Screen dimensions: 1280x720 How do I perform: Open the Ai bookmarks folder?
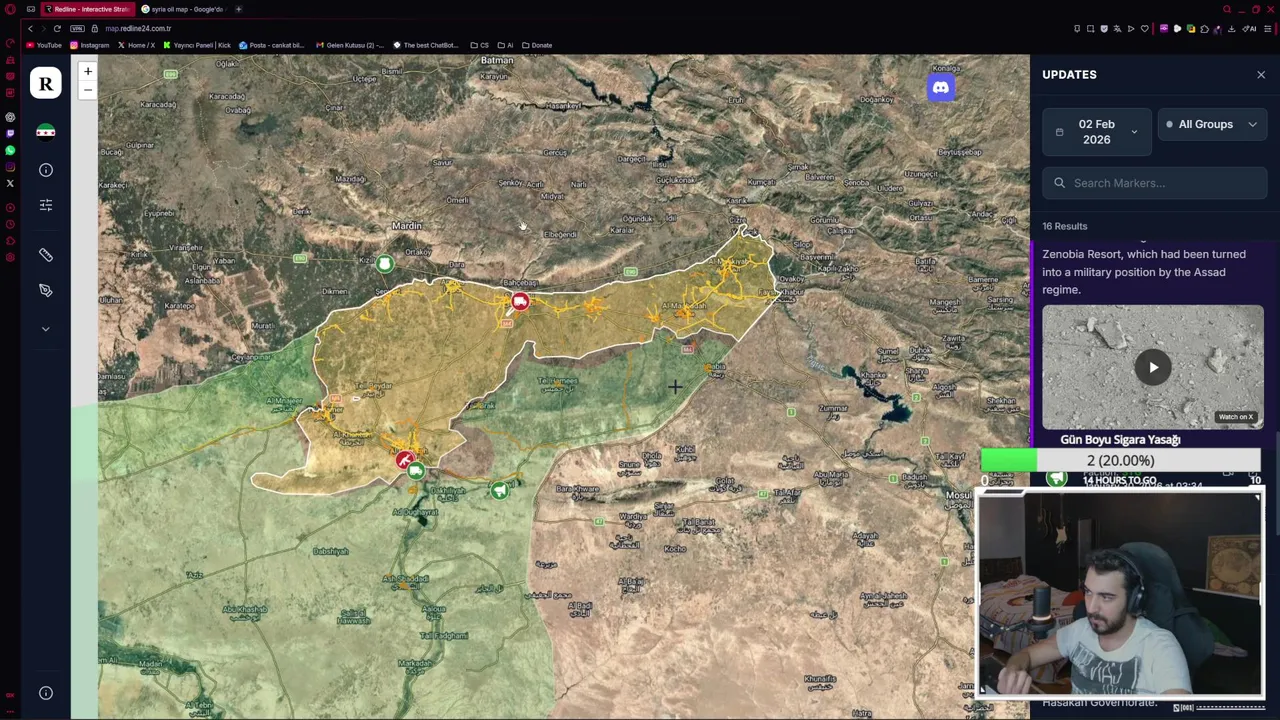point(505,45)
